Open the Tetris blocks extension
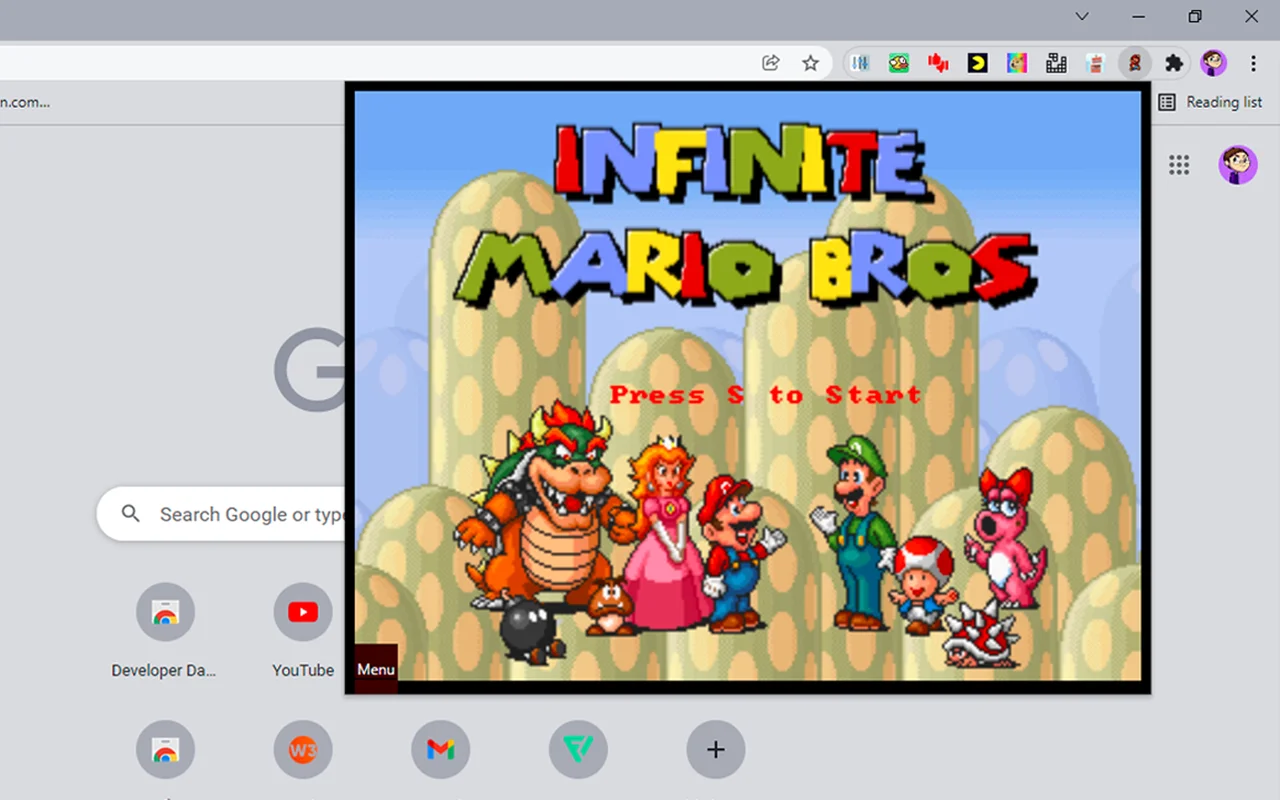 pyautogui.click(x=1056, y=63)
